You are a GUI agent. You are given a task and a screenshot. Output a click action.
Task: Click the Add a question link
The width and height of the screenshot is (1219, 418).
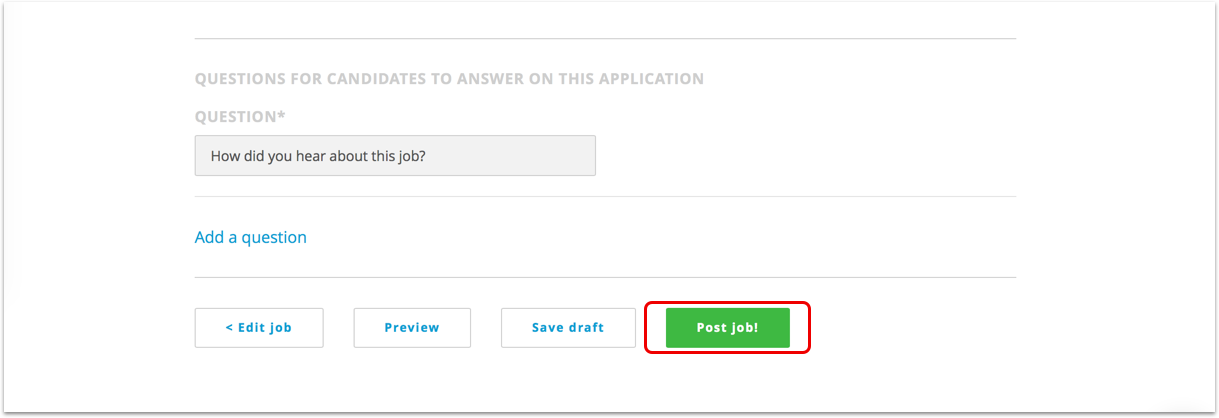tap(251, 237)
